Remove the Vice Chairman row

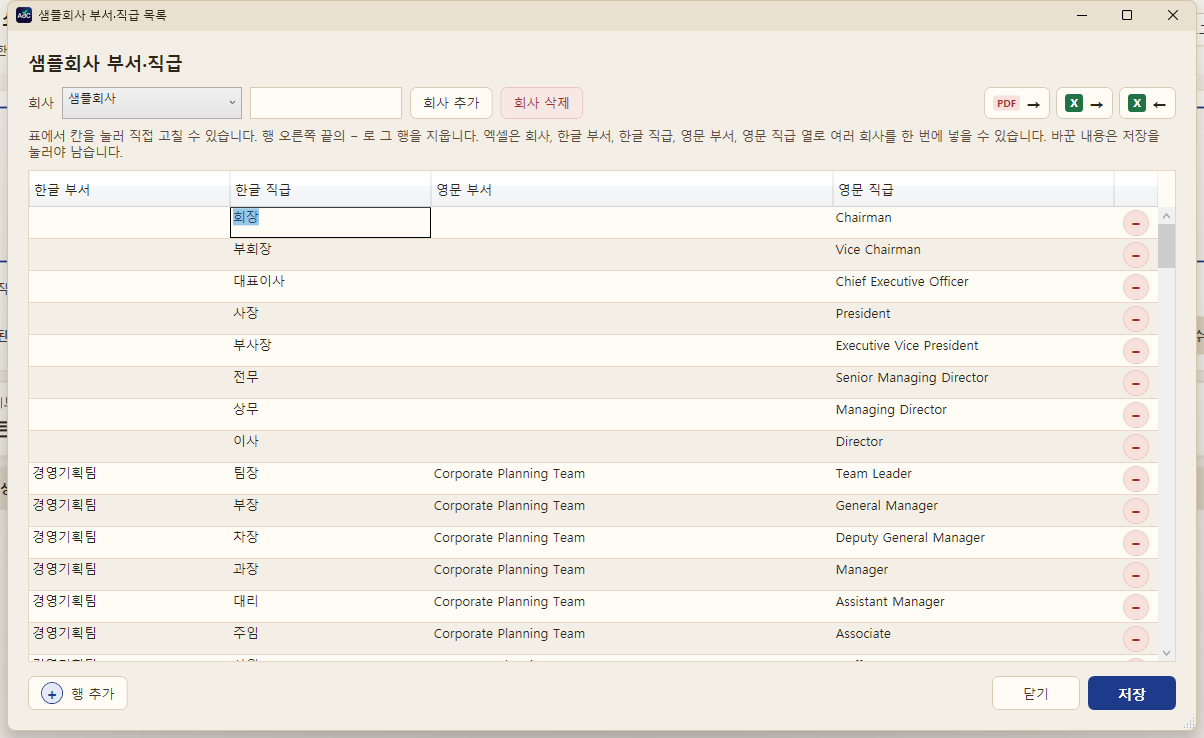1136,255
